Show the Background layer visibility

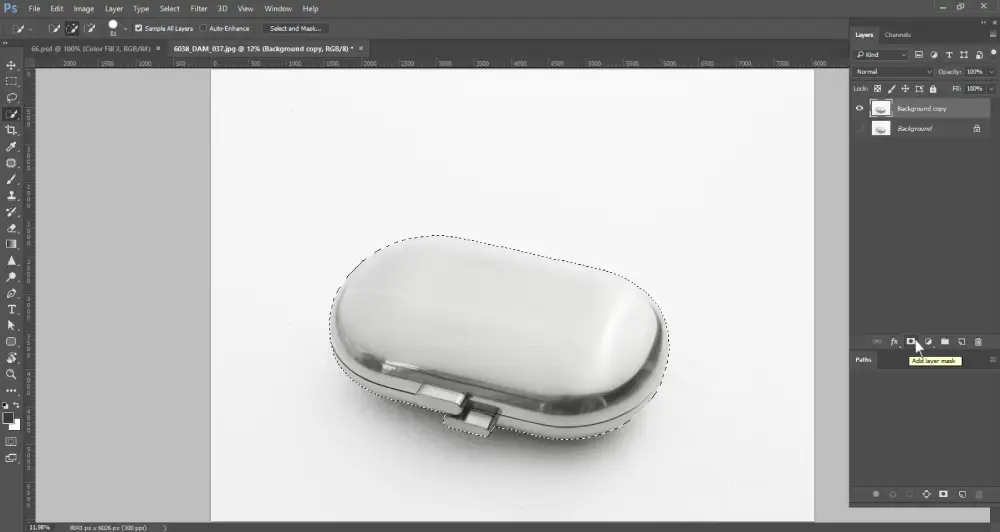tap(859, 129)
